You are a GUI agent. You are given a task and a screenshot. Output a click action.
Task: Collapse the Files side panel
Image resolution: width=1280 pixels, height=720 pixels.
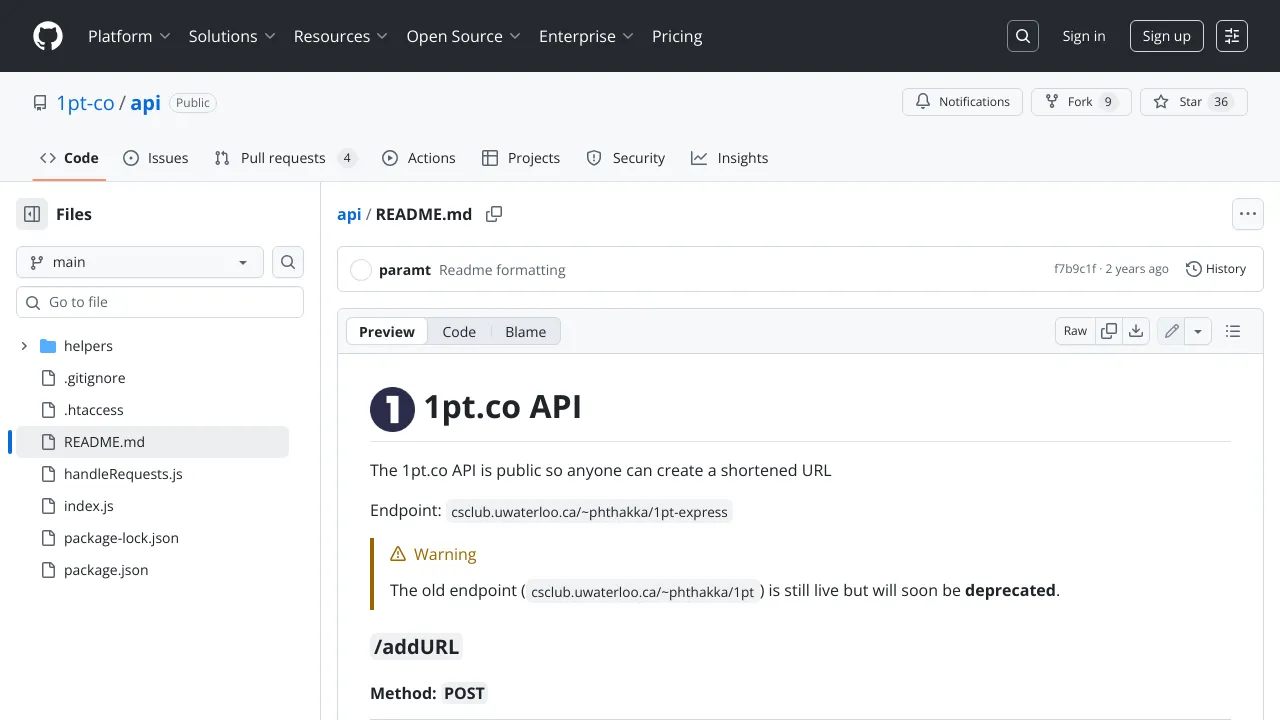point(32,214)
